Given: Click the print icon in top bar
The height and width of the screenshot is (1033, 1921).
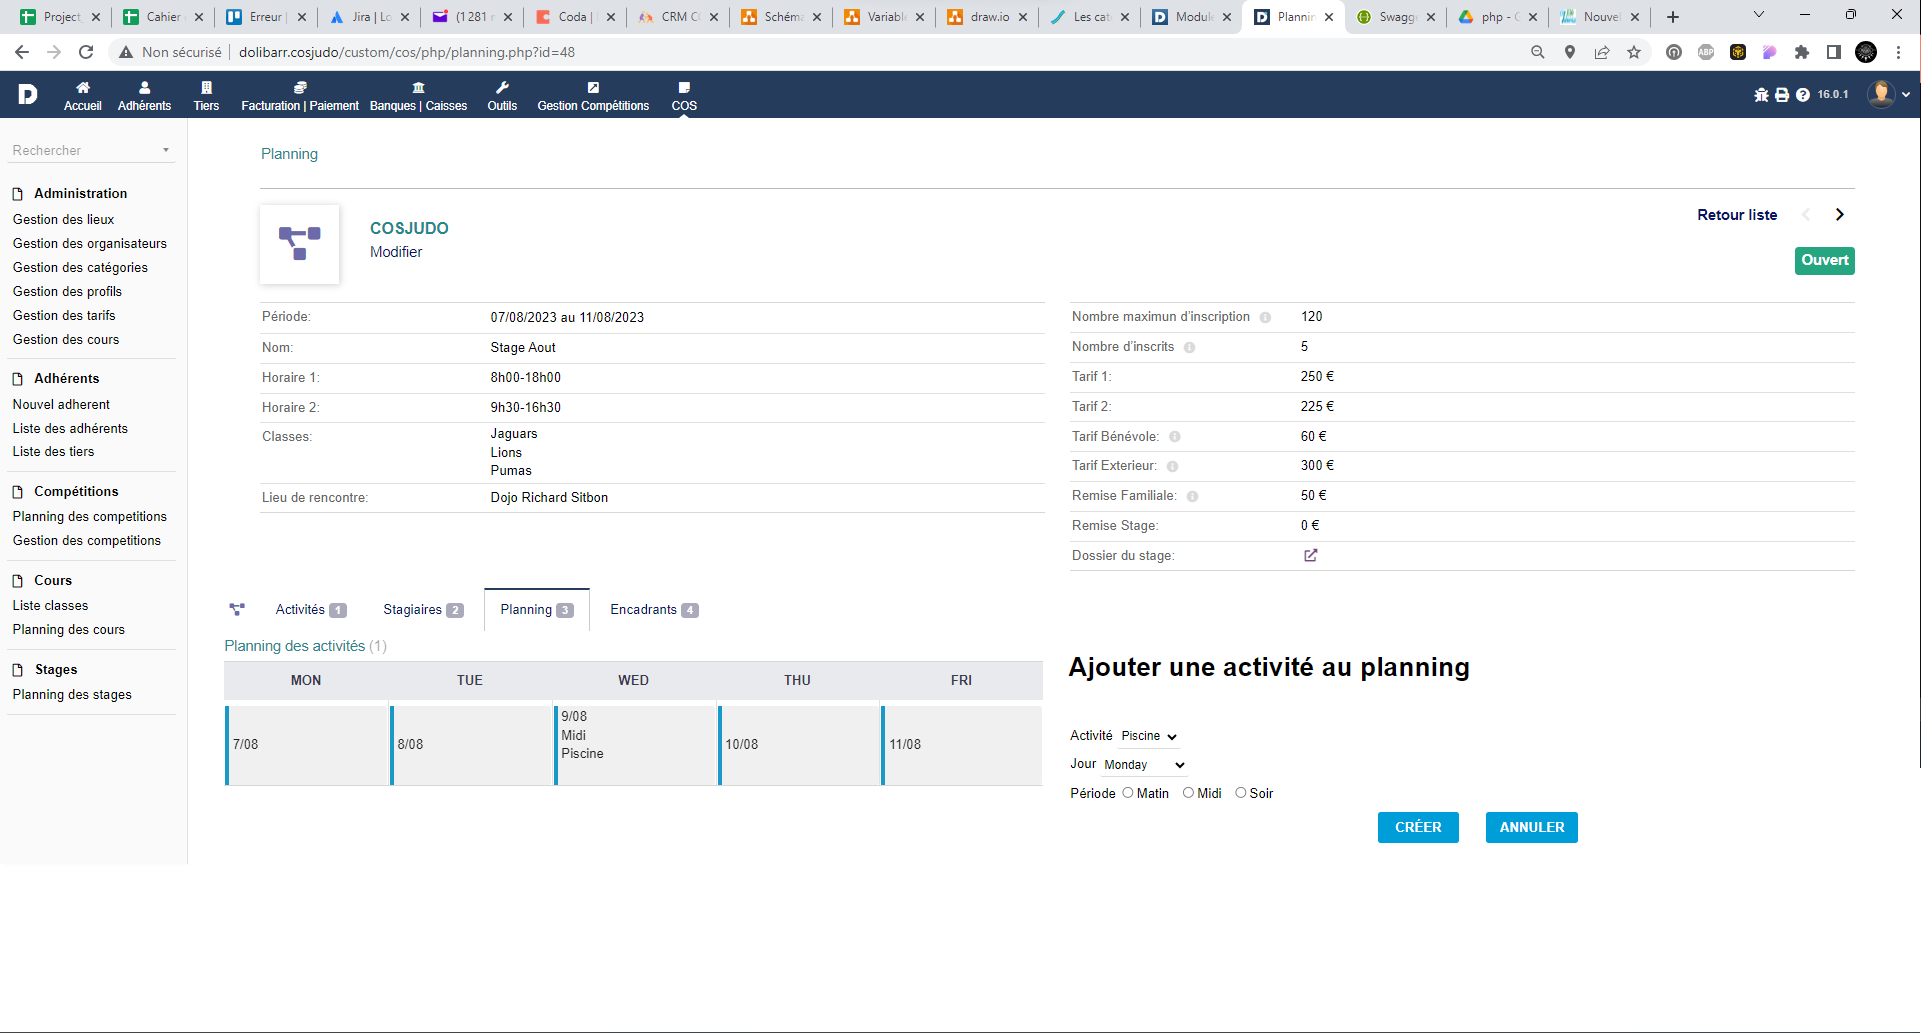Looking at the screenshot, I should pyautogui.click(x=1782, y=95).
